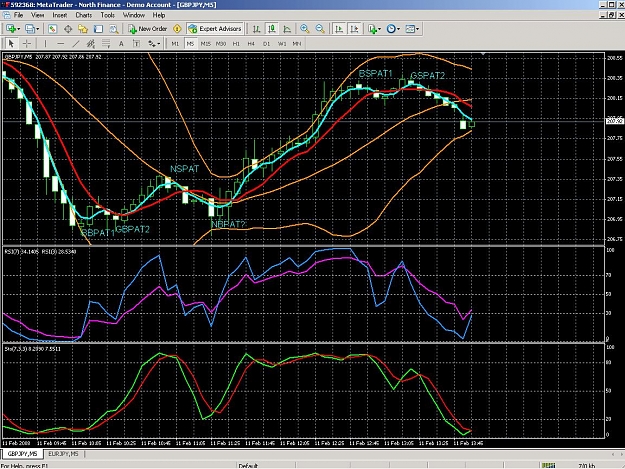Click the connection status bars indicator
625x469 pixels.
[x=548, y=465]
